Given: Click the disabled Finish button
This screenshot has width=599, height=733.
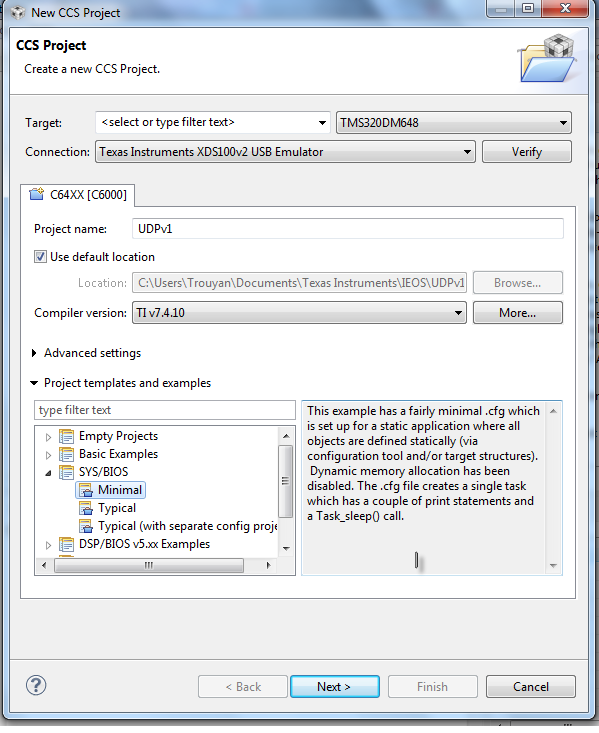Looking at the screenshot, I should (x=433, y=687).
